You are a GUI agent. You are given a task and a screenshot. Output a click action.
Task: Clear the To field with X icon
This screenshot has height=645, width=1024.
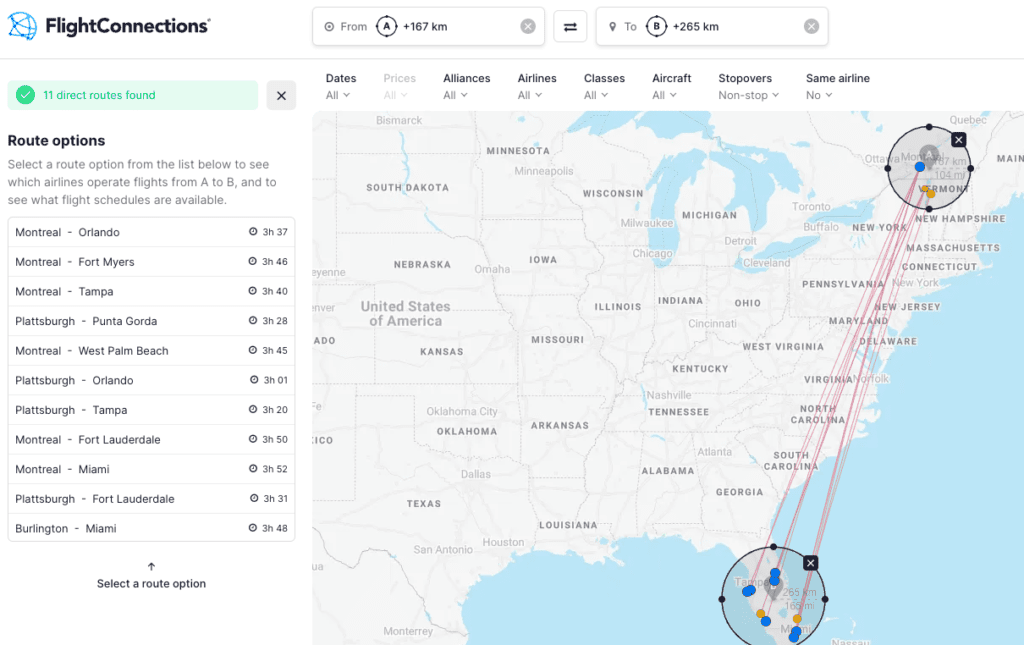811,27
